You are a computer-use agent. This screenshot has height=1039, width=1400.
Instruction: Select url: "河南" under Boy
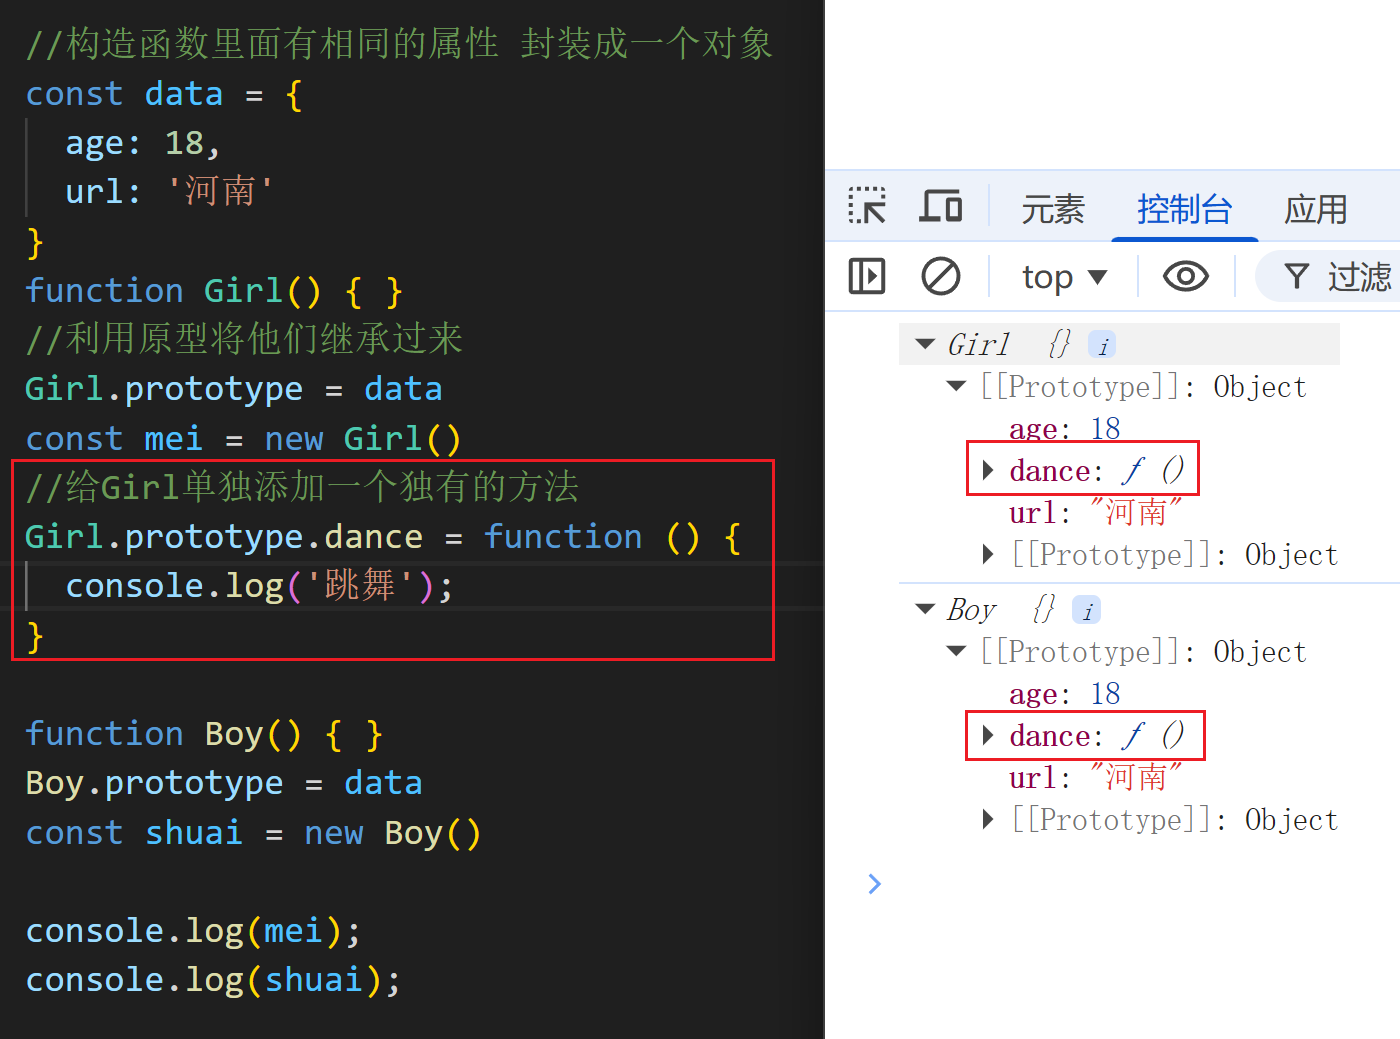click(x=1095, y=778)
